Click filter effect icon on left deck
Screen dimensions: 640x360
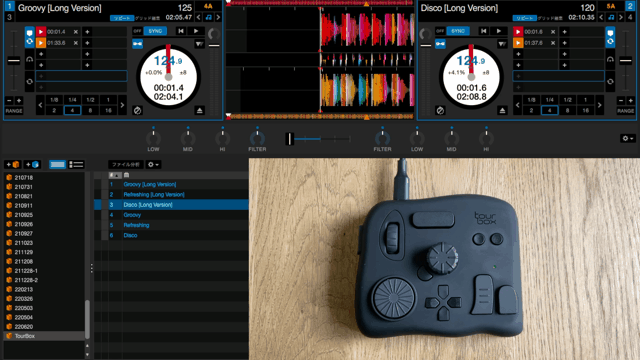click(x=199, y=44)
